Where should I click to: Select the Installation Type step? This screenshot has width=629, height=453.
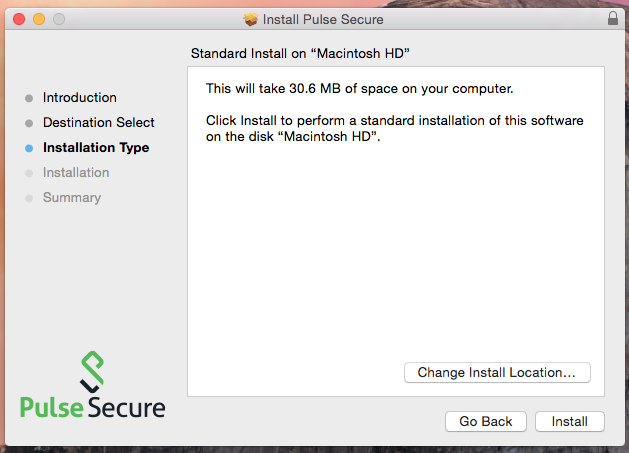tap(96, 148)
